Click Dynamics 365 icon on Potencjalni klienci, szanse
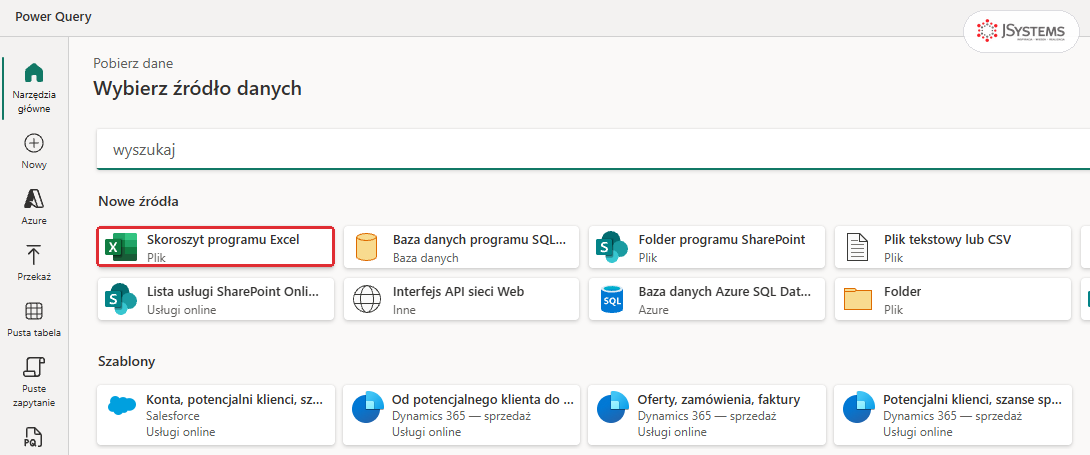 [x=859, y=407]
